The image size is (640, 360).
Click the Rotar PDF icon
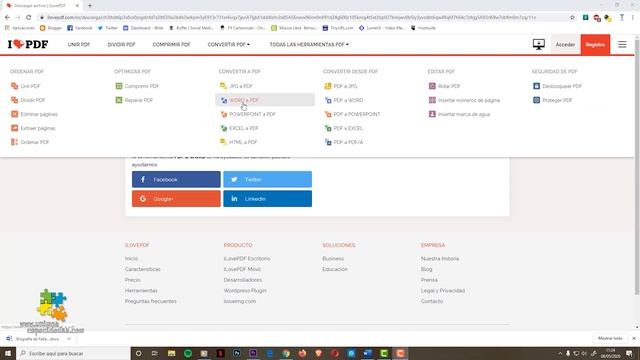pos(432,86)
